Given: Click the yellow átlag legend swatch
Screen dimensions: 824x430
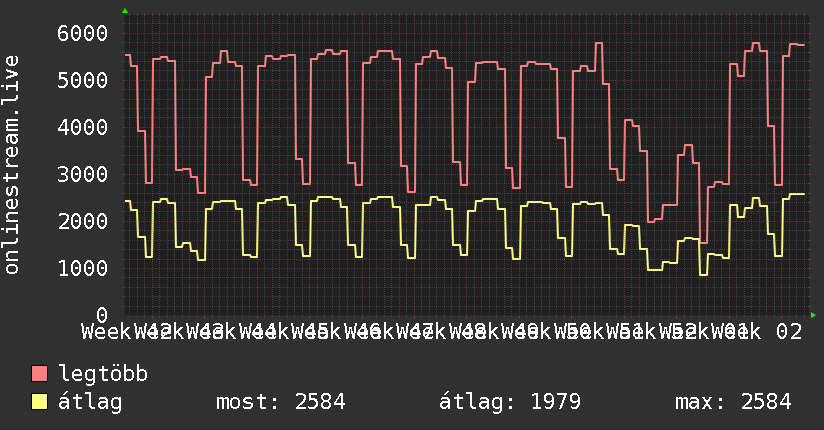Looking at the screenshot, I should (x=39, y=402).
